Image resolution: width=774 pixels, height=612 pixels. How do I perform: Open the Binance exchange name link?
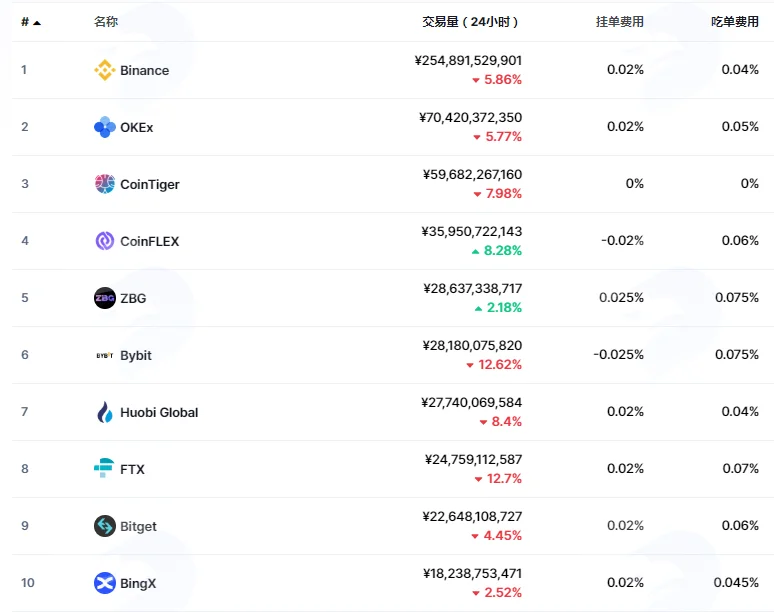point(145,71)
